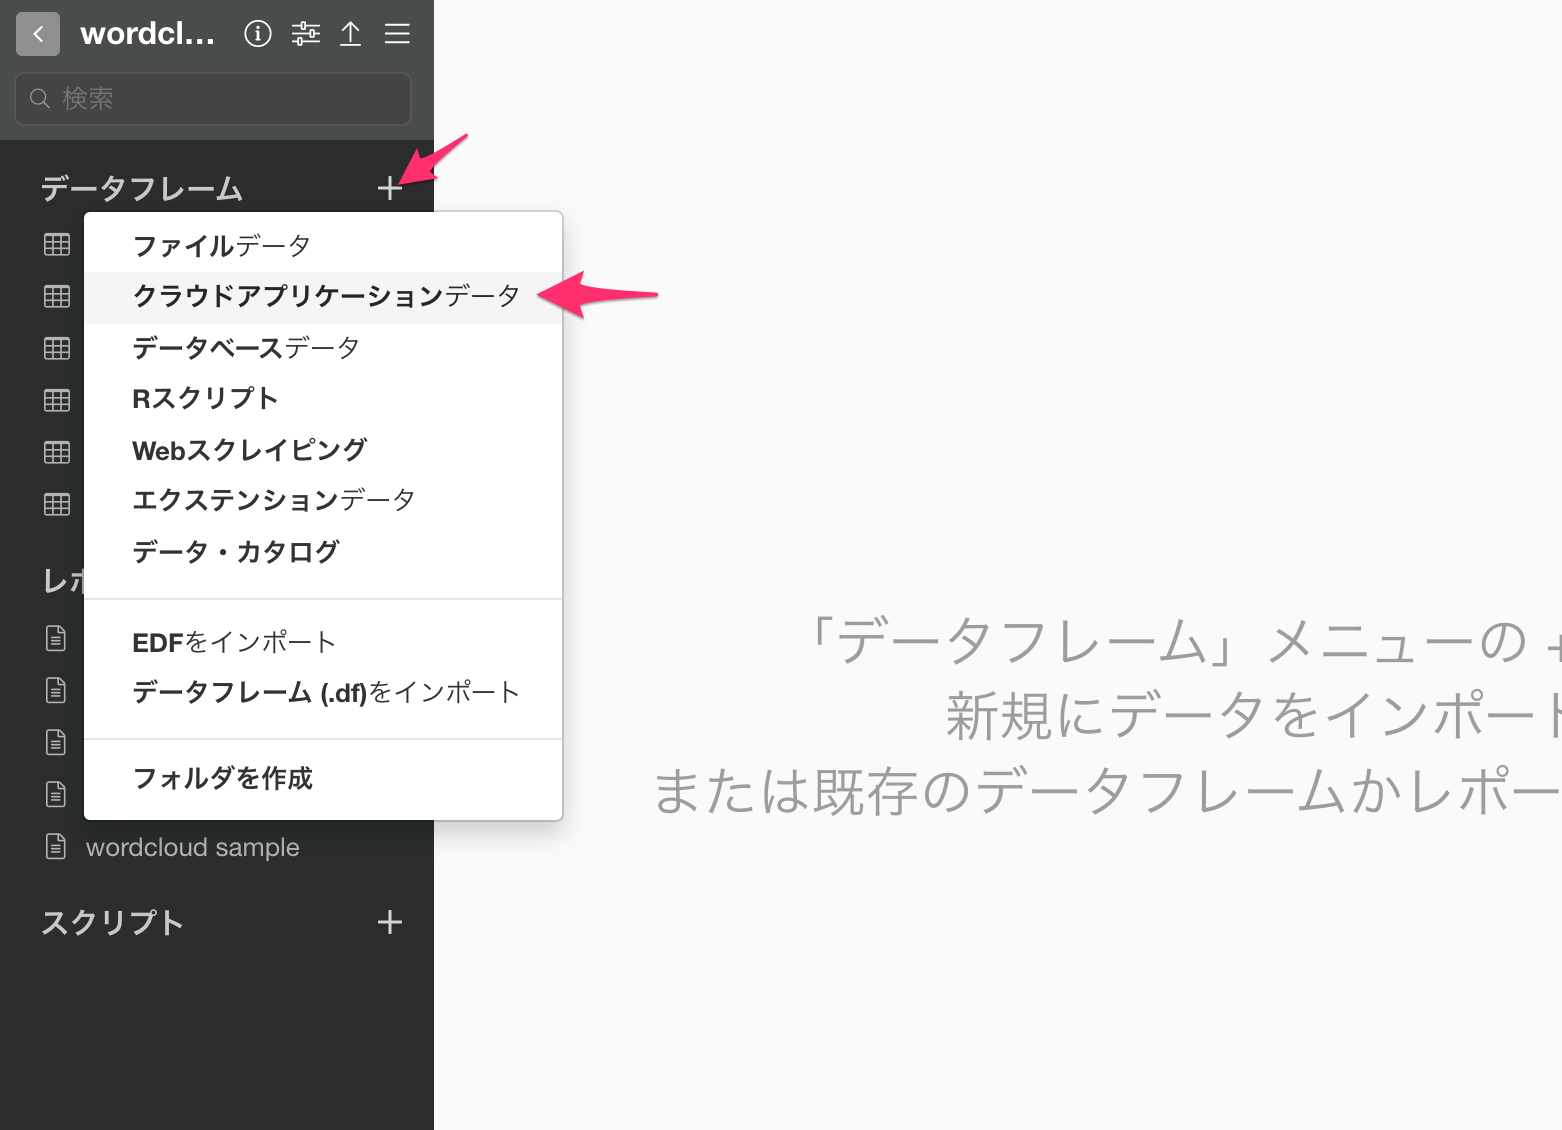The width and height of the screenshot is (1562, 1130).
Task: Select クラウドアプリケーションデータ menu entry
Action: tap(323, 297)
